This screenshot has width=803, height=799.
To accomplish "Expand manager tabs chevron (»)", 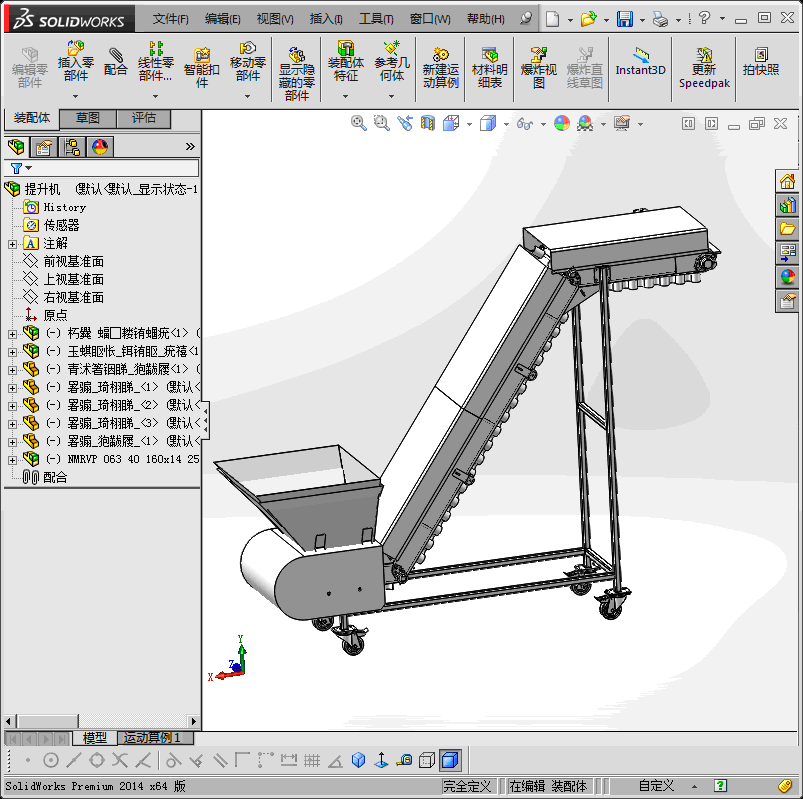I will (190, 146).
